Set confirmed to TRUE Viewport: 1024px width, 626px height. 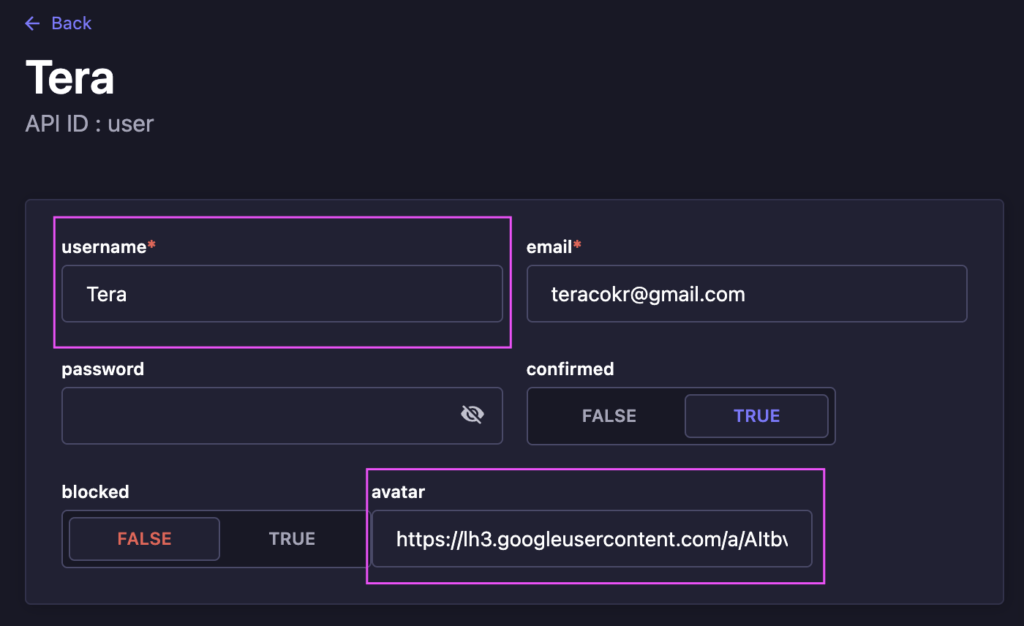(756, 416)
